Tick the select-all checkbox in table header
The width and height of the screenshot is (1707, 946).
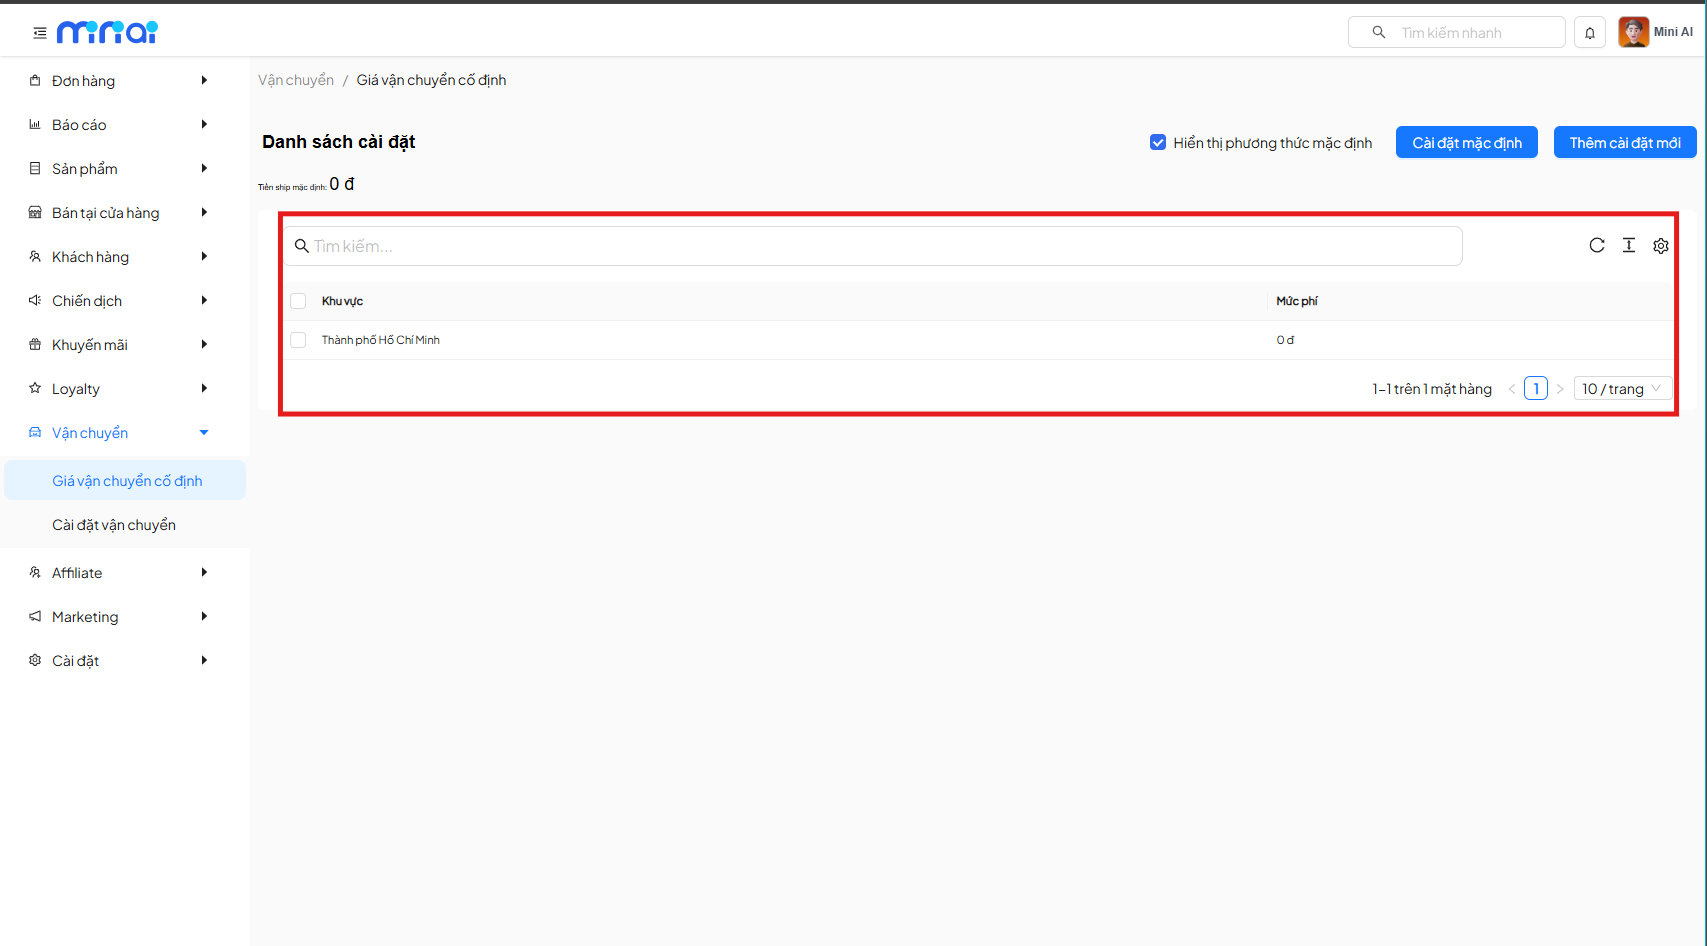point(298,301)
